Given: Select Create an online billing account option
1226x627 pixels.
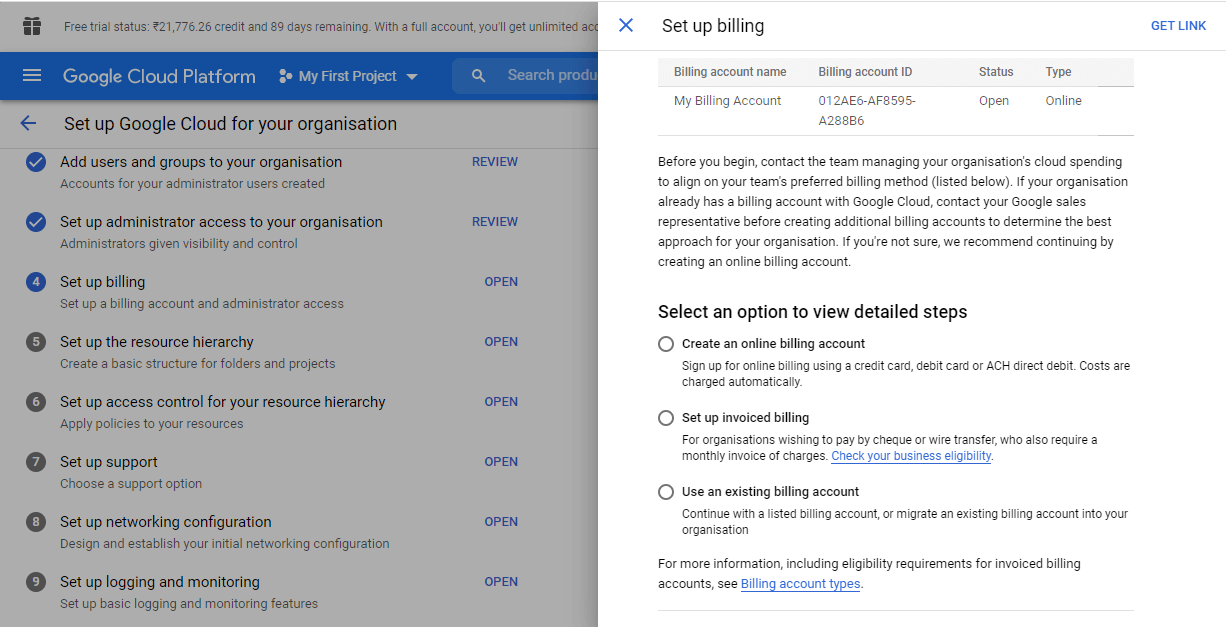Looking at the screenshot, I should click(x=666, y=344).
